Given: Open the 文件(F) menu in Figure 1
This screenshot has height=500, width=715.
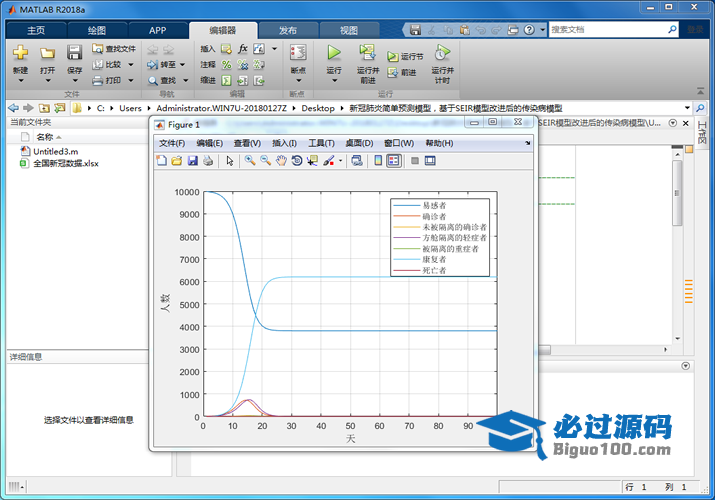Looking at the screenshot, I should [x=172, y=143].
